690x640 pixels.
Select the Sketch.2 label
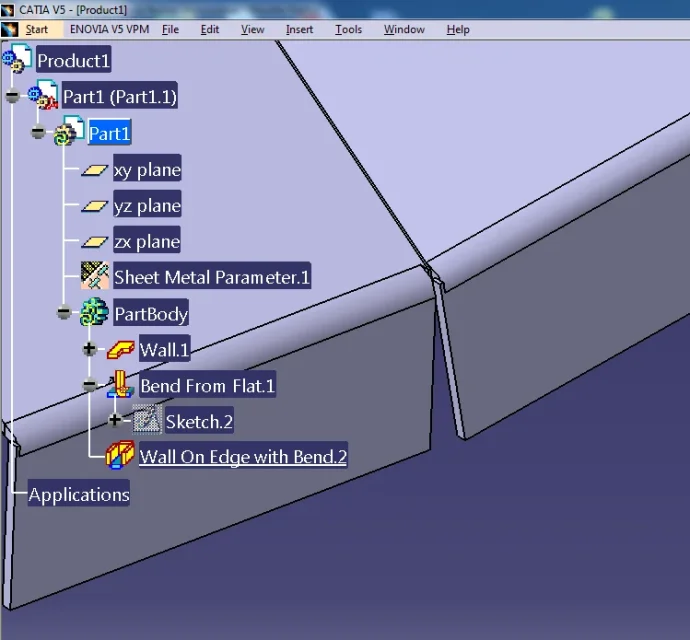click(x=199, y=420)
